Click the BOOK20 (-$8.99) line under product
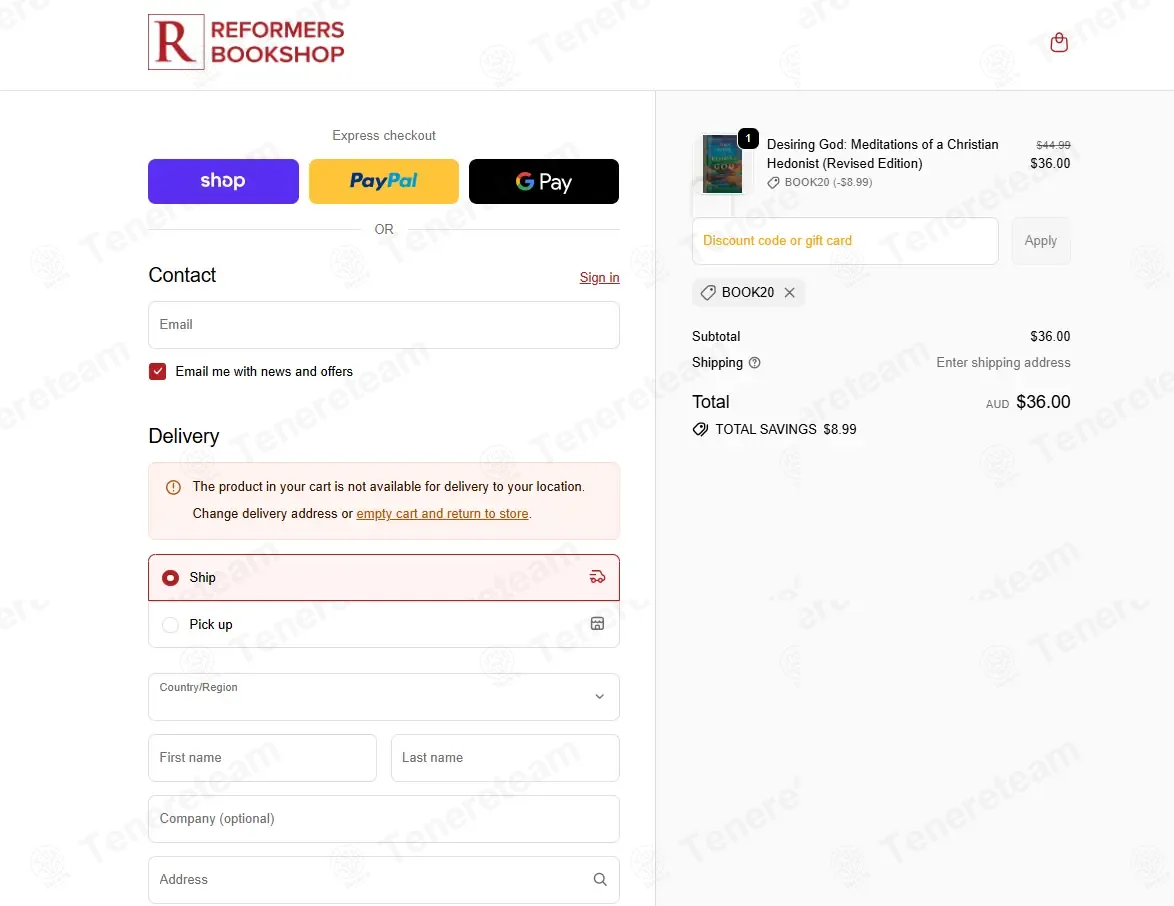The image size is (1174, 906). pos(820,182)
